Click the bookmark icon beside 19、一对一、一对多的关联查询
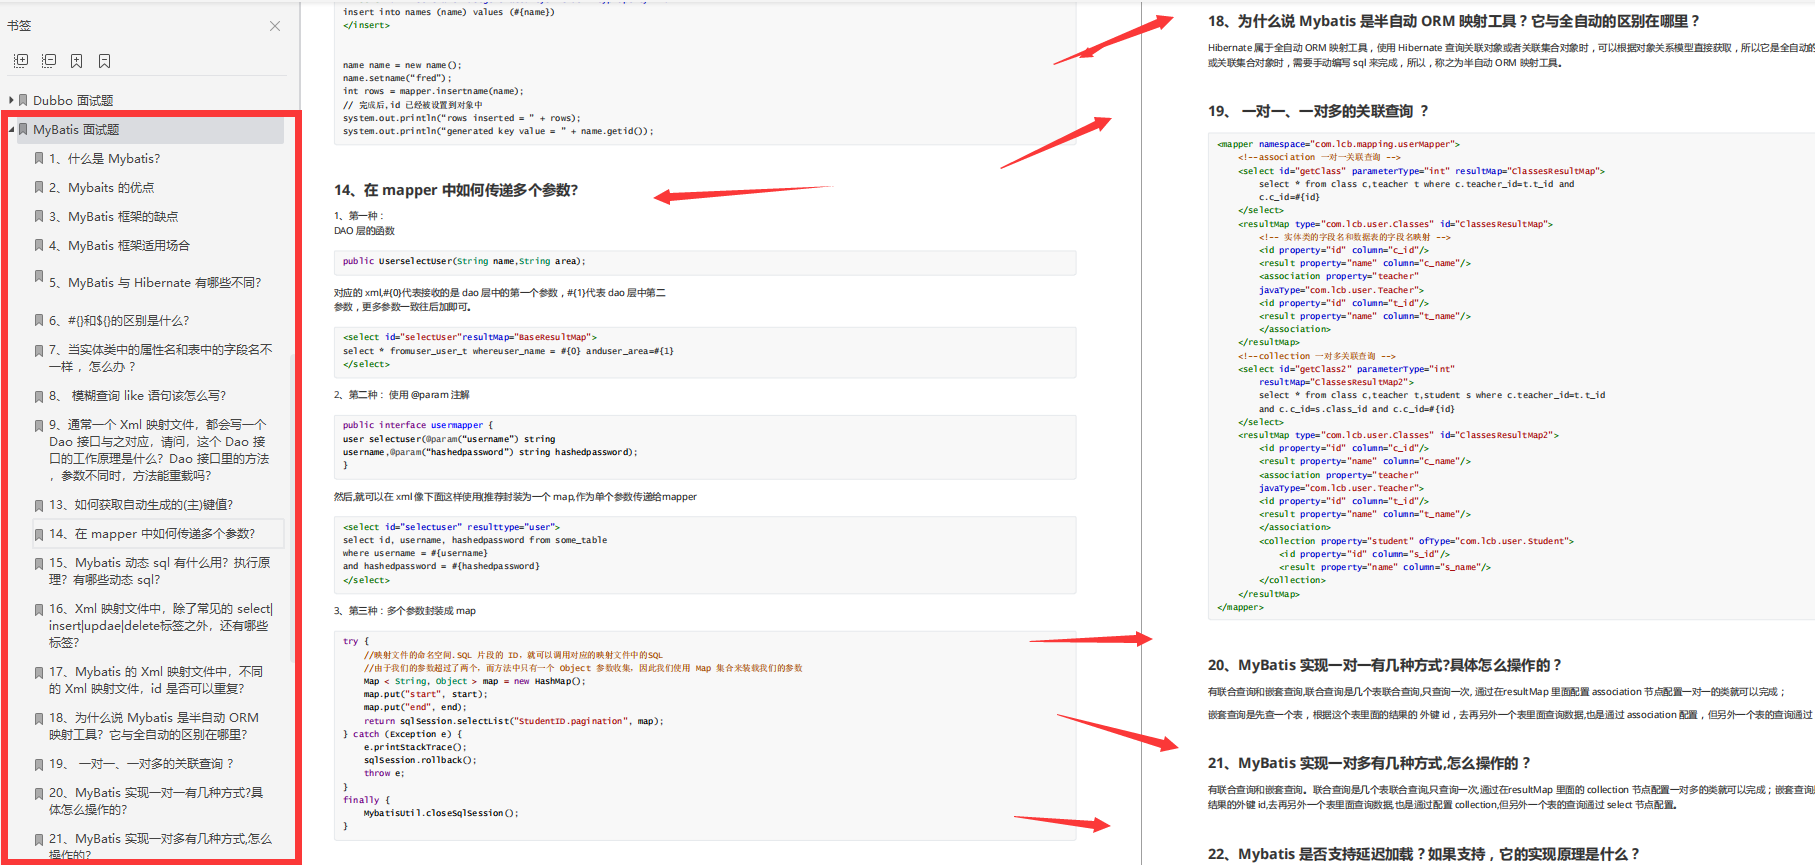The height and width of the screenshot is (865, 1815). coord(39,763)
